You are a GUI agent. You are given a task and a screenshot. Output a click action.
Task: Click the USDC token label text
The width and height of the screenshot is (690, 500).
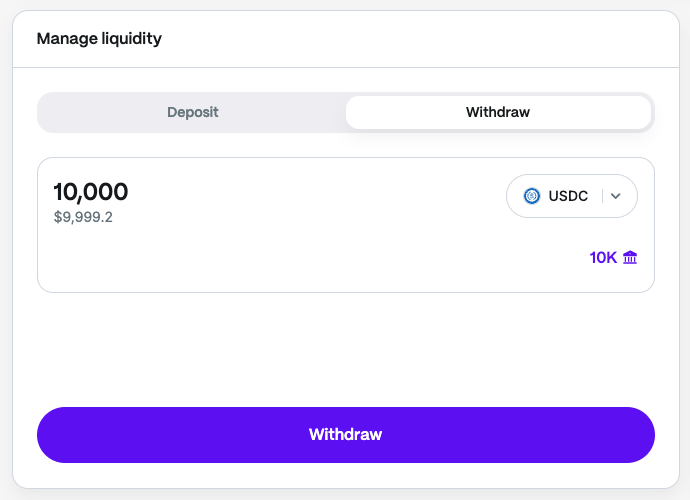coord(568,196)
